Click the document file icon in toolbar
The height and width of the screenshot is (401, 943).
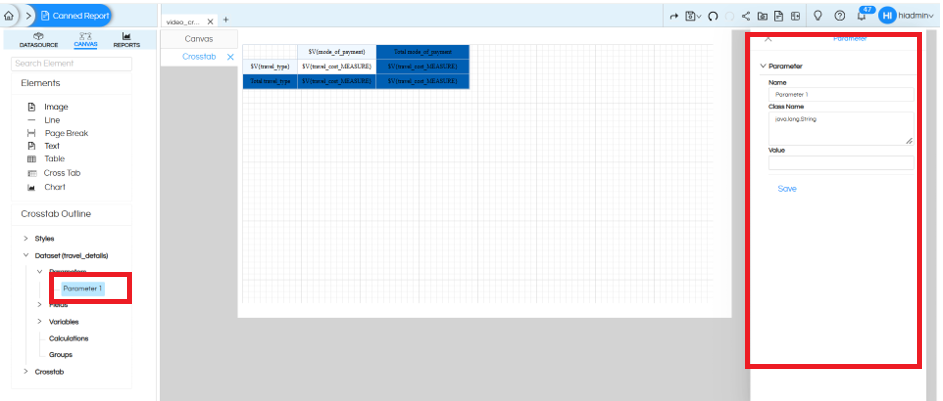point(778,16)
